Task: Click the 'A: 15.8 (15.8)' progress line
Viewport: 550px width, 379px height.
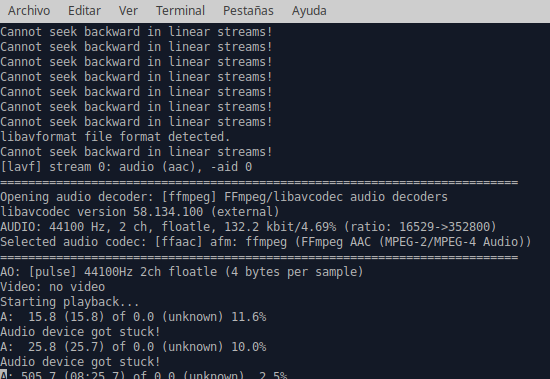Action: pyautogui.click(x=133, y=317)
